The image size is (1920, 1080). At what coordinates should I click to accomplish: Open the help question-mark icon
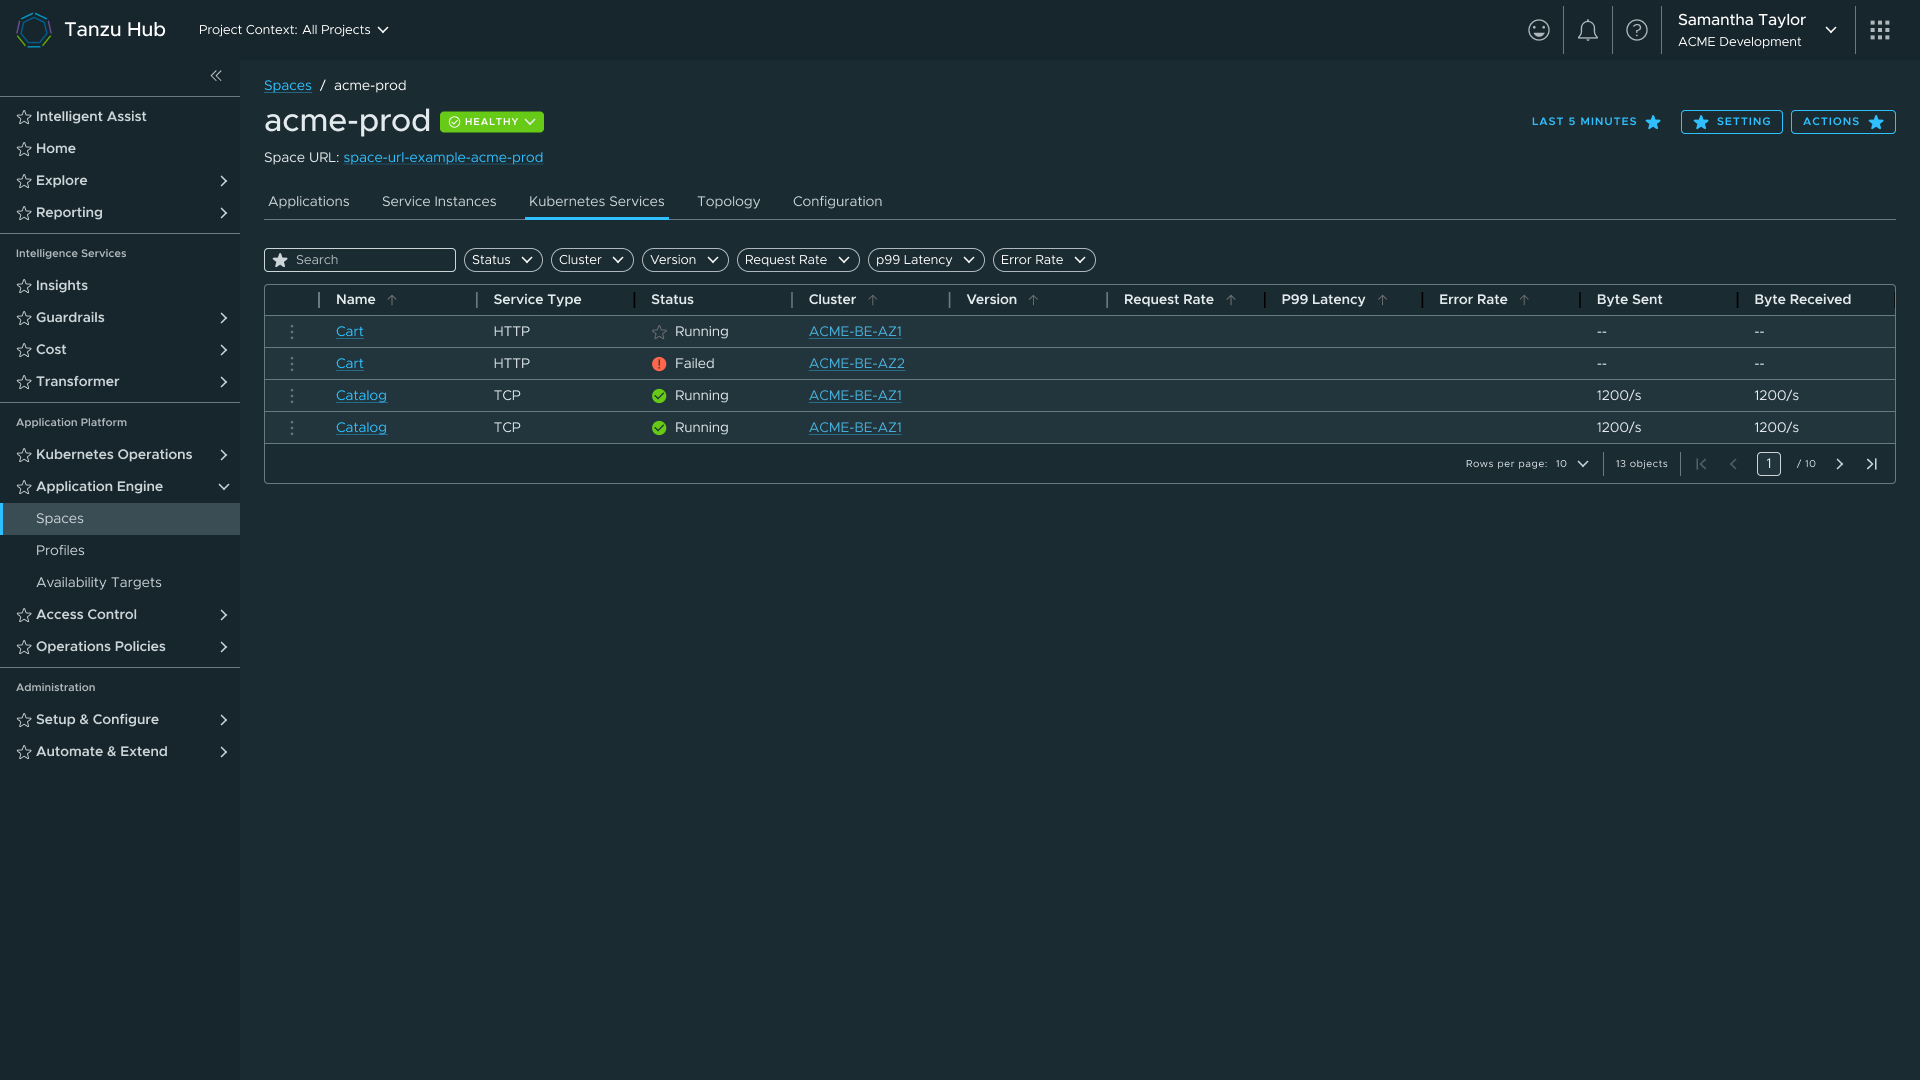[1637, 30]
